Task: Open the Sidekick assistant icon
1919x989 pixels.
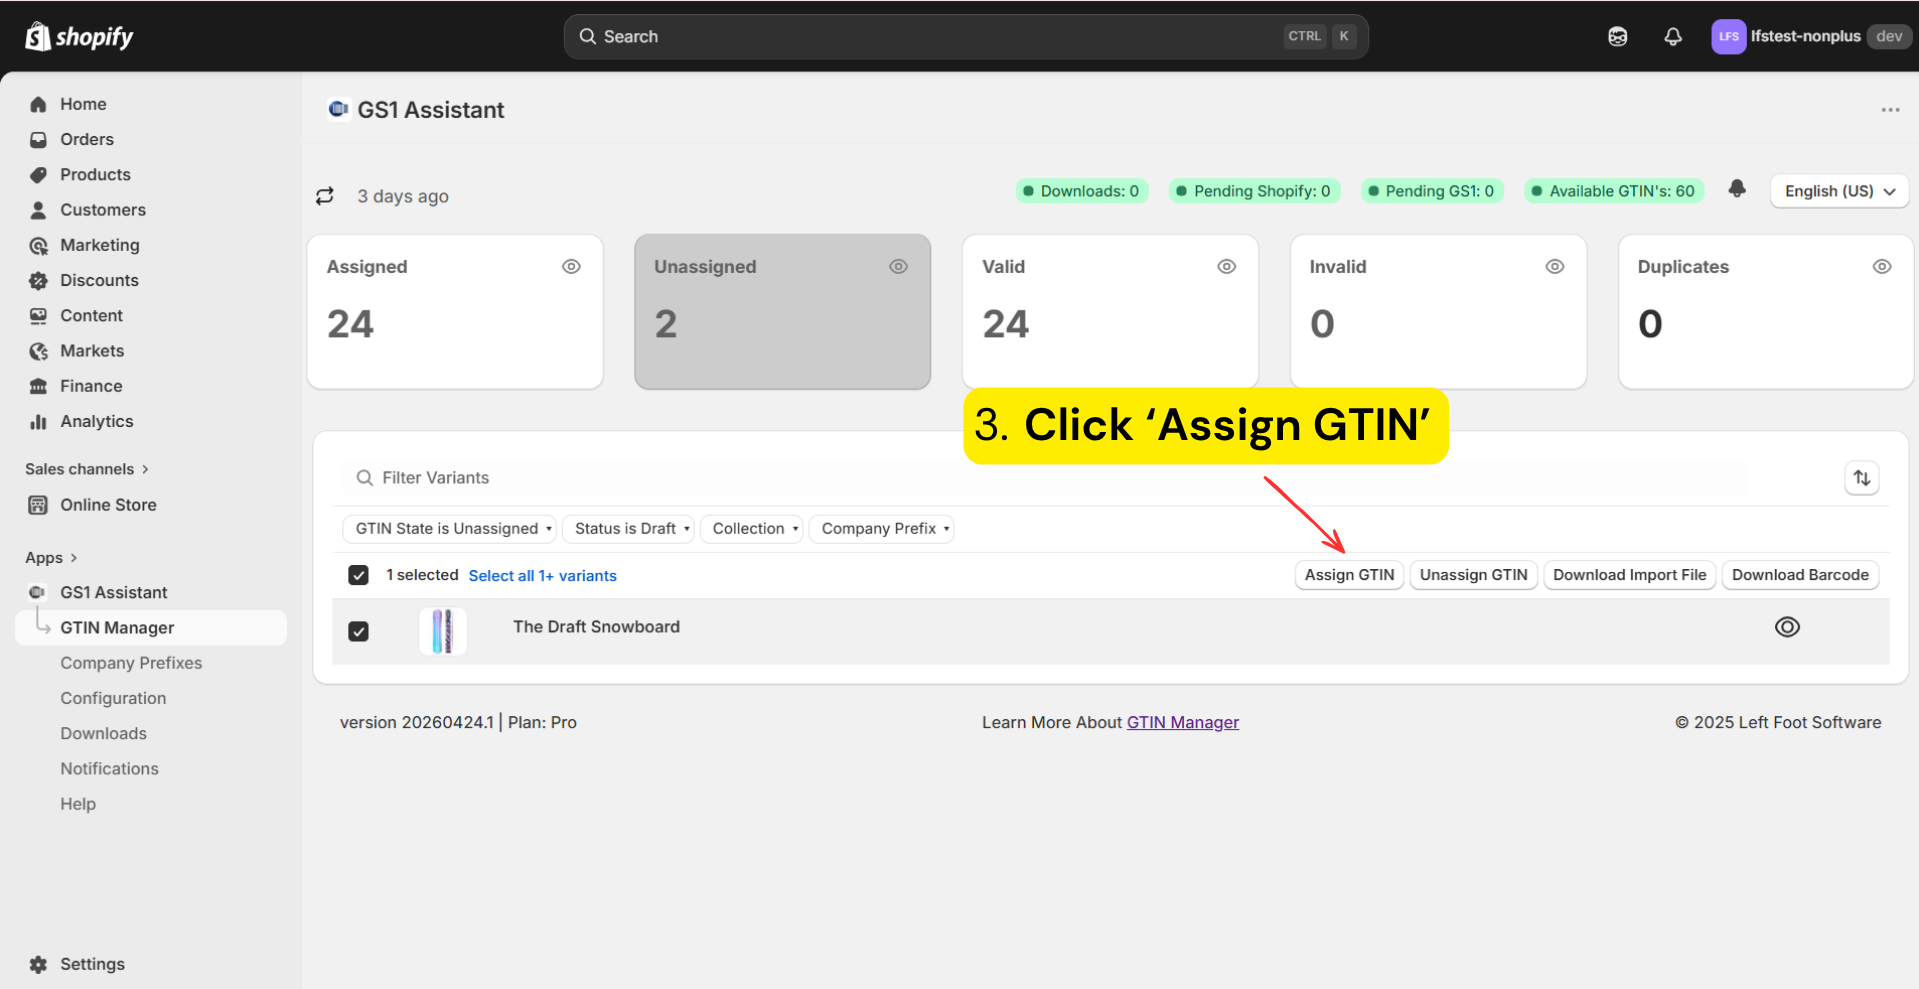Action: point(1617,37)
